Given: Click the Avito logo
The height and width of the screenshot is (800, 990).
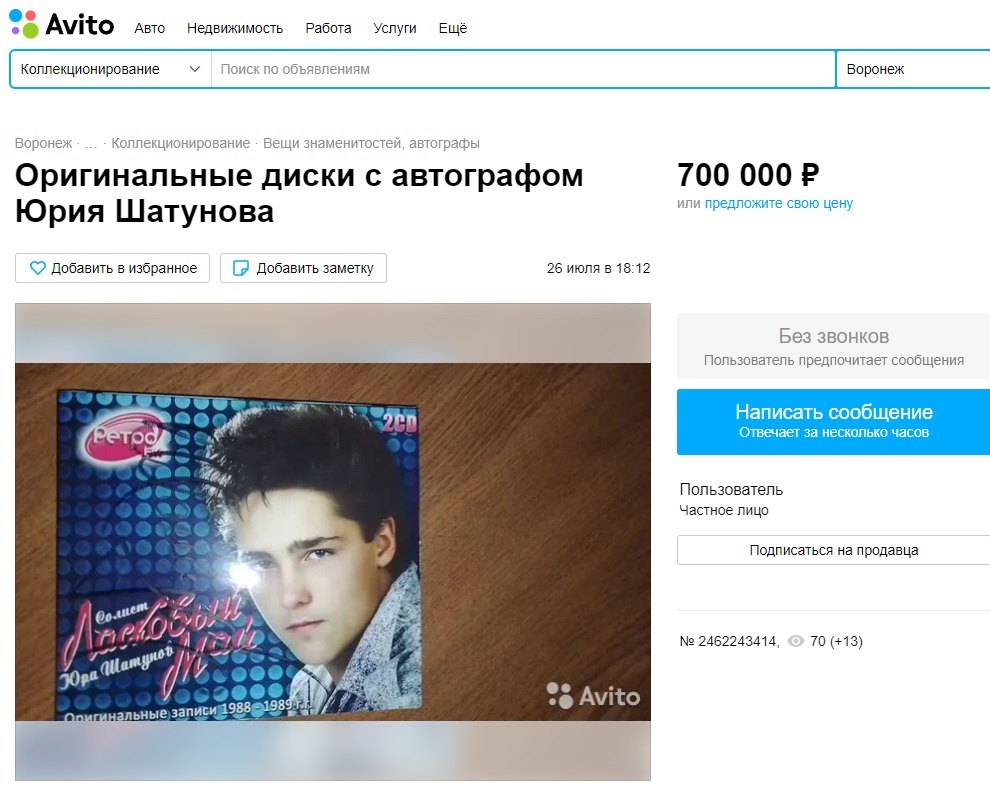Looking at the screenshot, I should click(x=61, y=24).
